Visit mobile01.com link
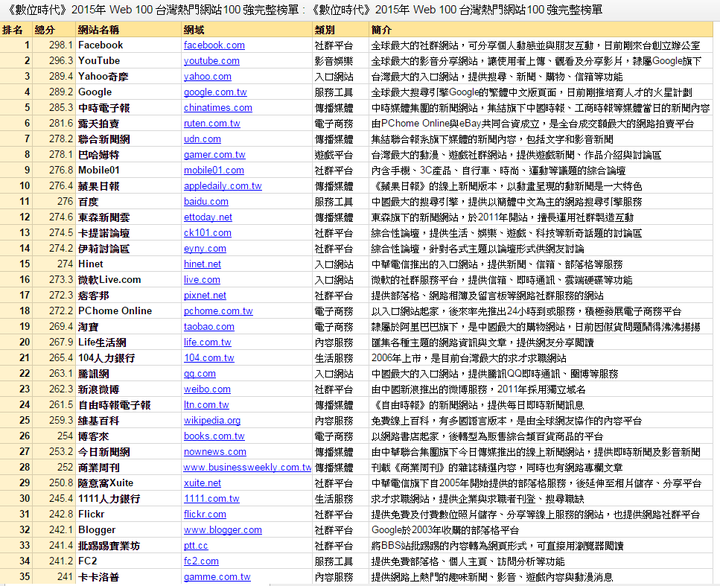The height and width of the screenshot is (586, 720). (214, 170)
